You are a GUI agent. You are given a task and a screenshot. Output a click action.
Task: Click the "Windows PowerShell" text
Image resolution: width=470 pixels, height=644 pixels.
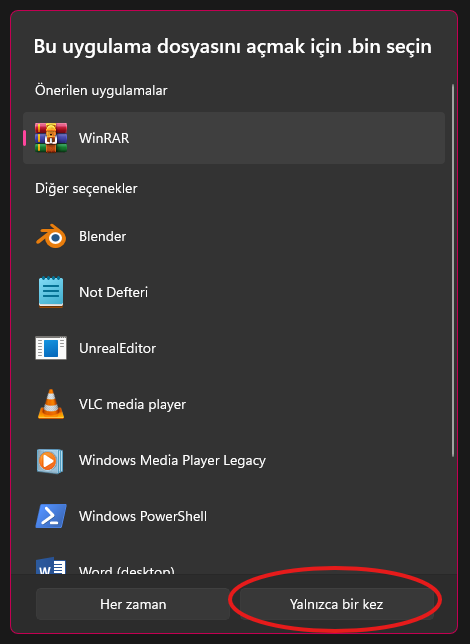(x=143, y=516)
